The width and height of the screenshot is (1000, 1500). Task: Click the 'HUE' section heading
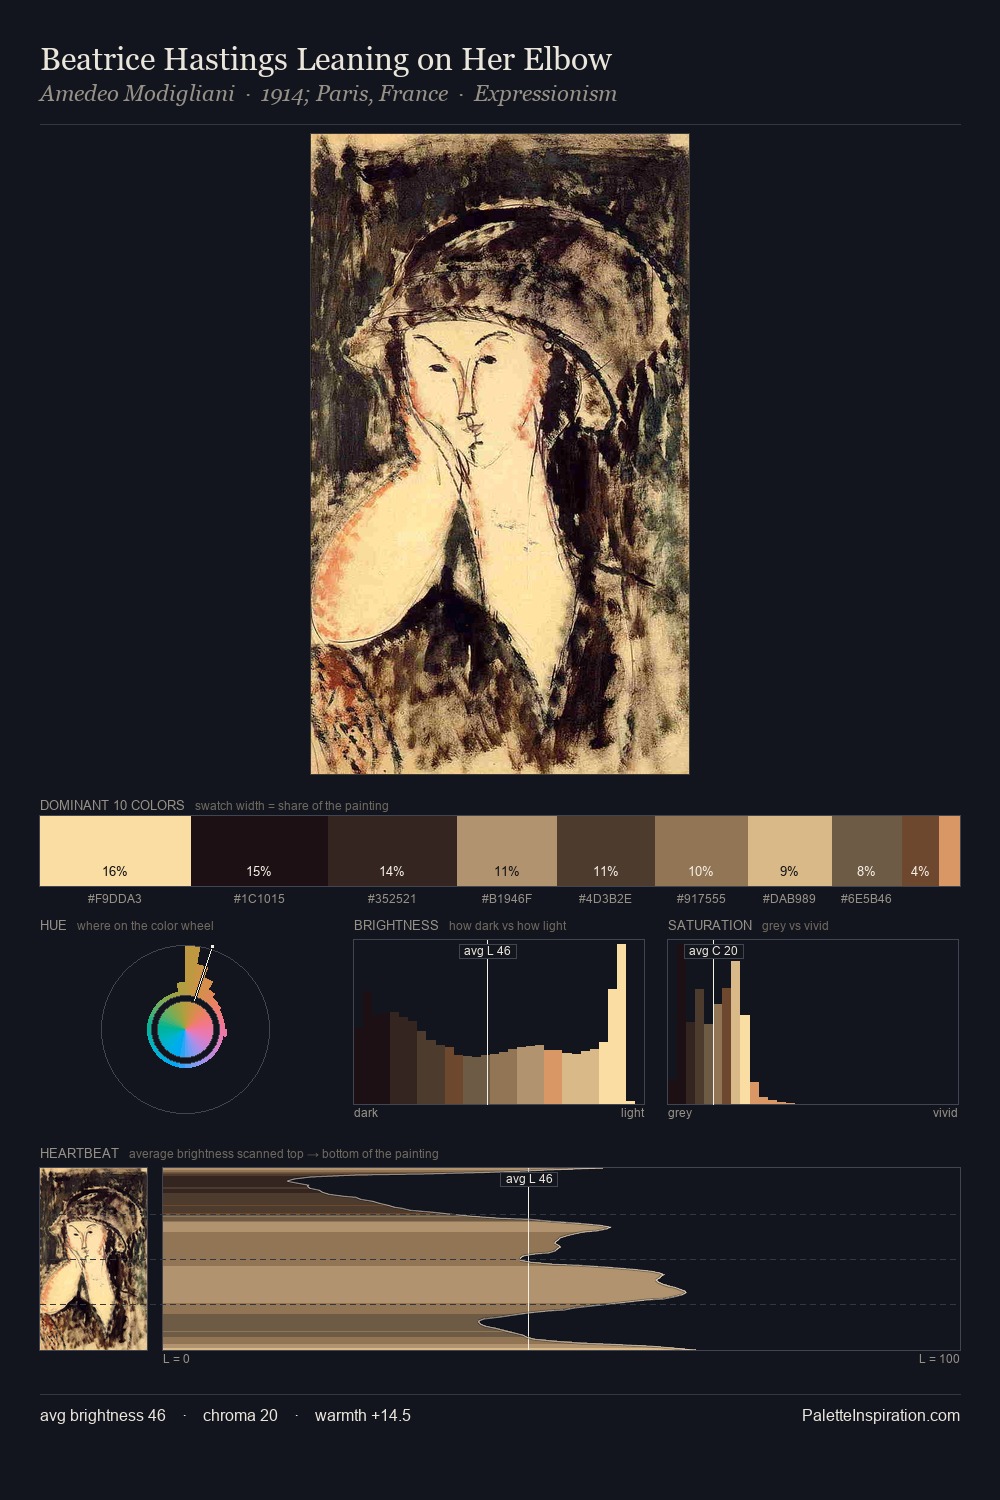point(53,925)
